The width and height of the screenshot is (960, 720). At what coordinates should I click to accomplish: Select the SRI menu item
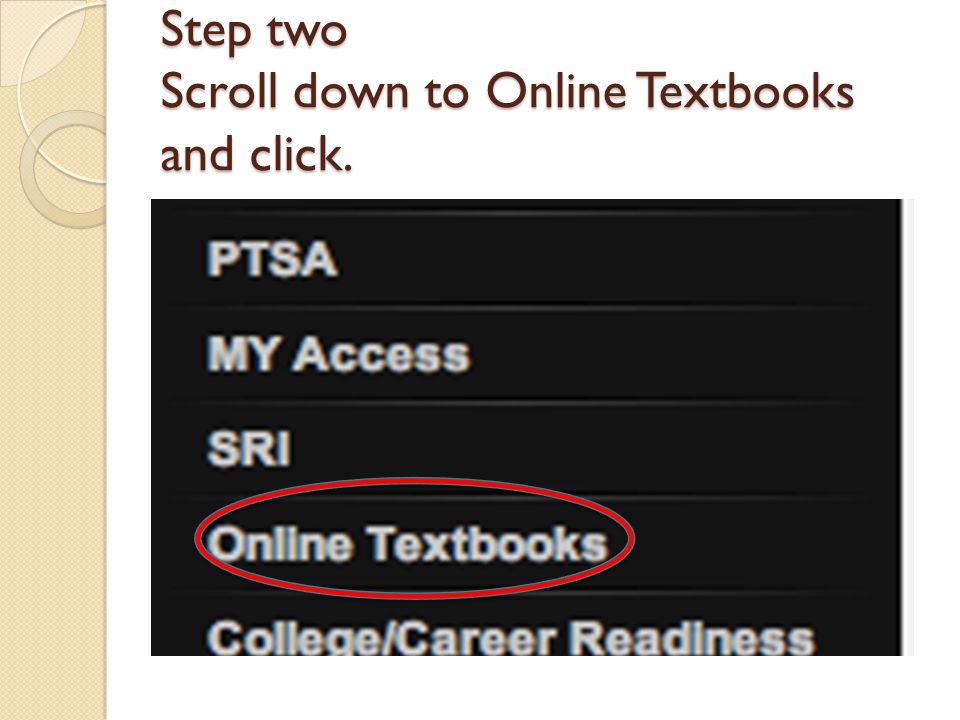[x=249, y=449]
